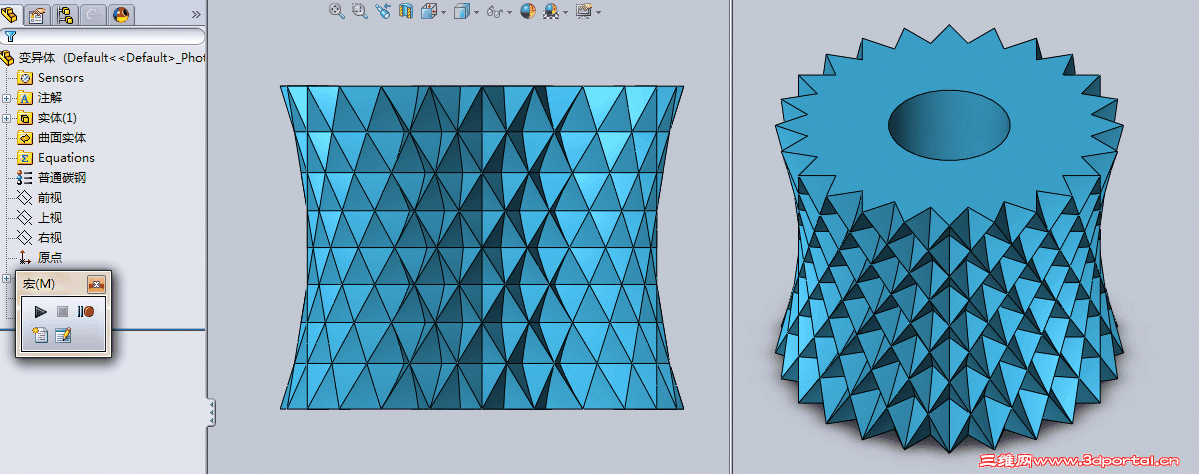Click the feature tree filter field
1199x474 pixels.
pos(103,36)
